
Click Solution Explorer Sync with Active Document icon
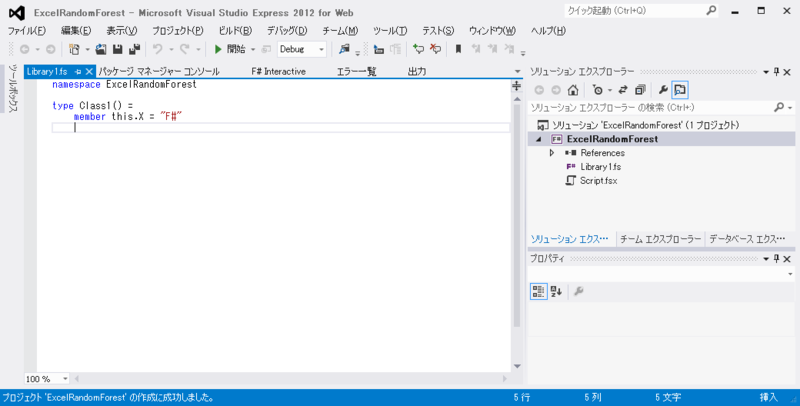623,90
